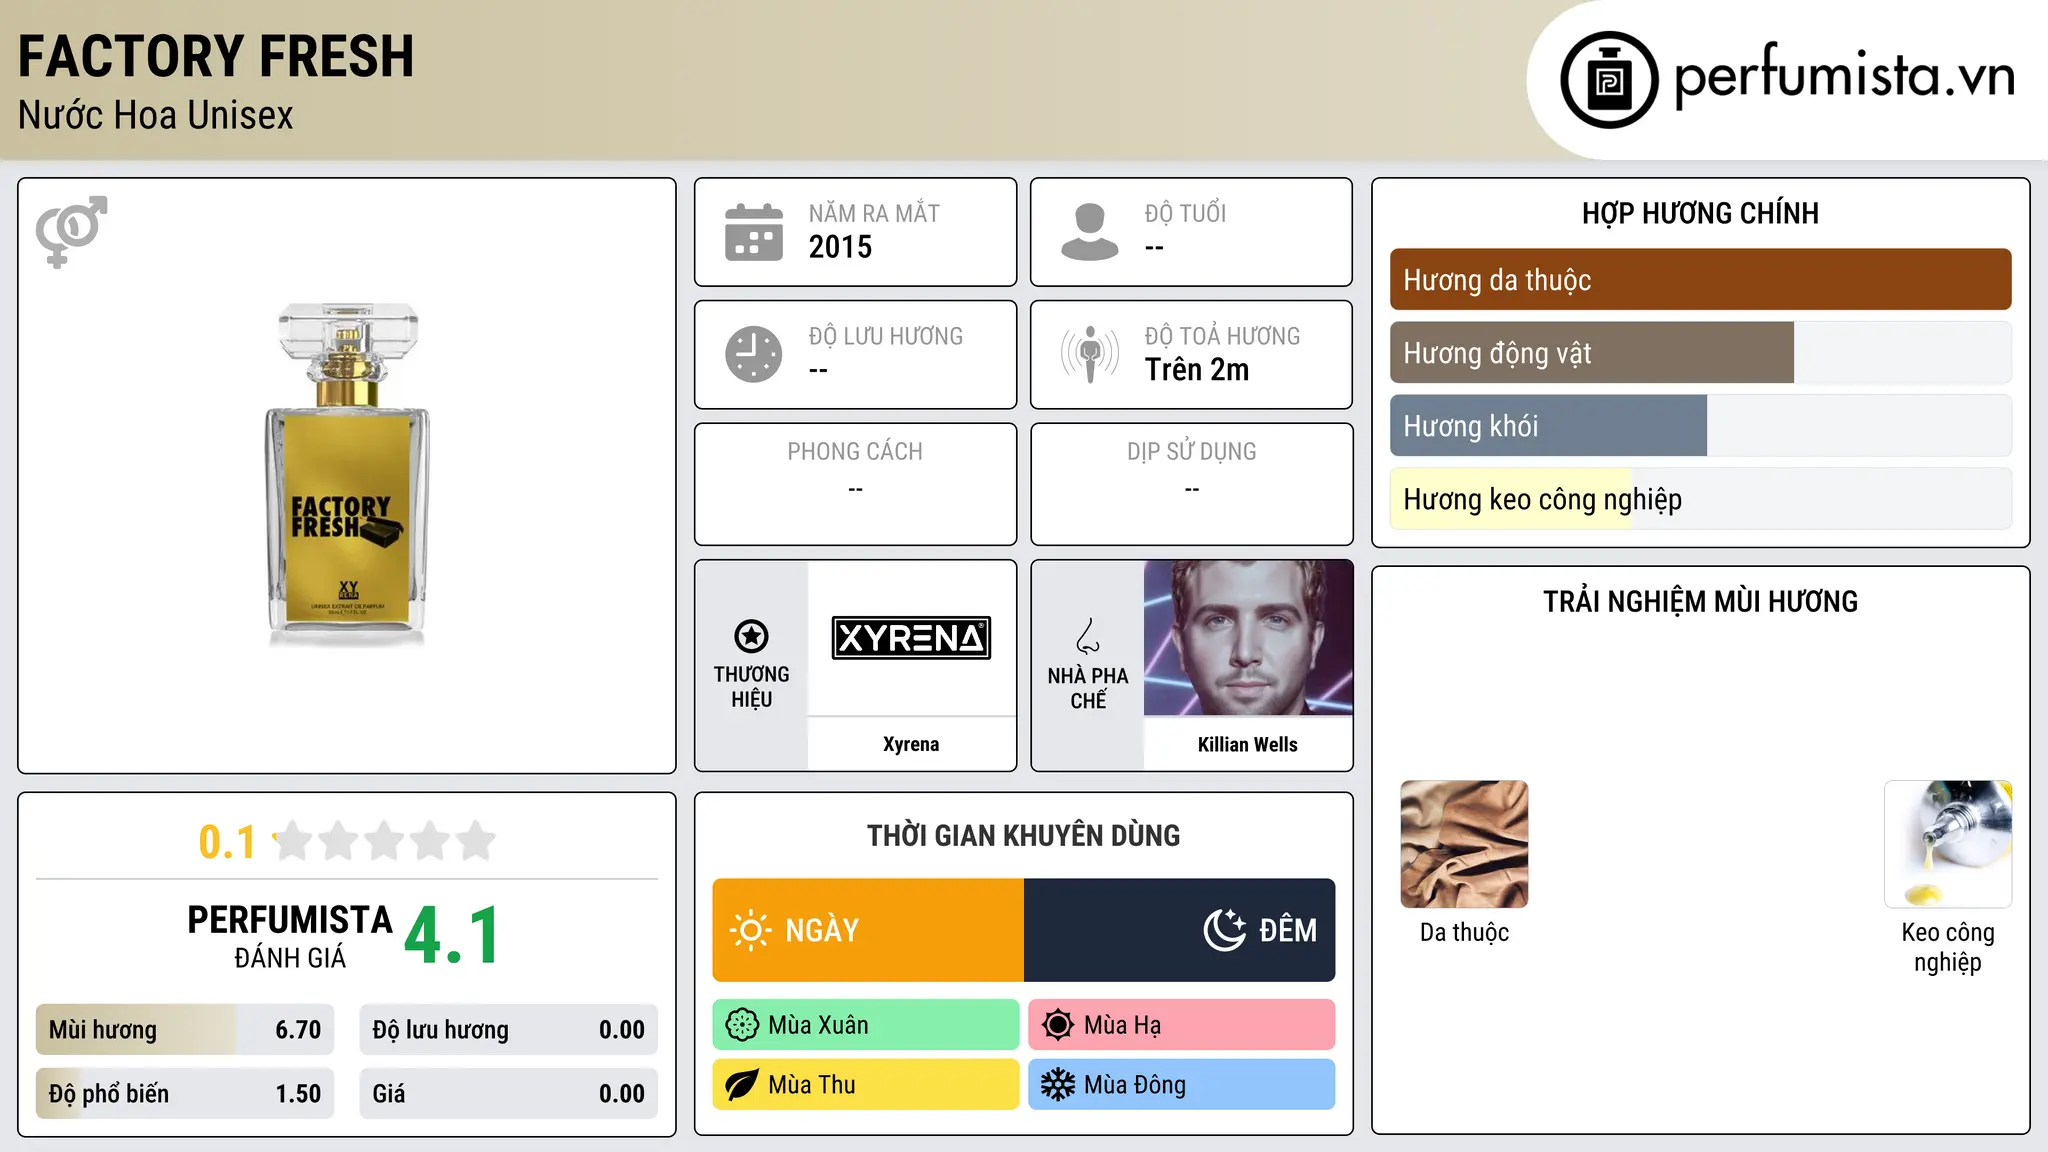Click the calendar icon beside Năm ra mắt
The width and height of the screenshot is (2048, 1152).
[754, 232]
